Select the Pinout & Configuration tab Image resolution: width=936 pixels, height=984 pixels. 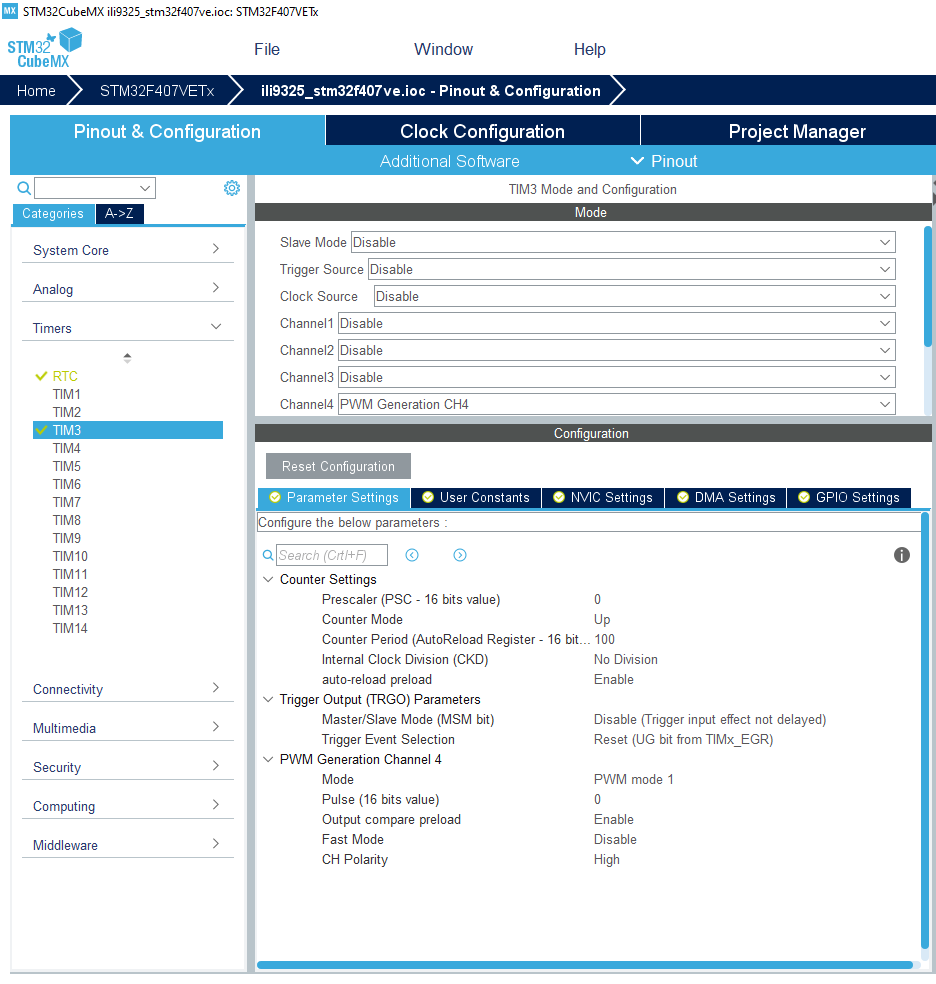[167, 131]
